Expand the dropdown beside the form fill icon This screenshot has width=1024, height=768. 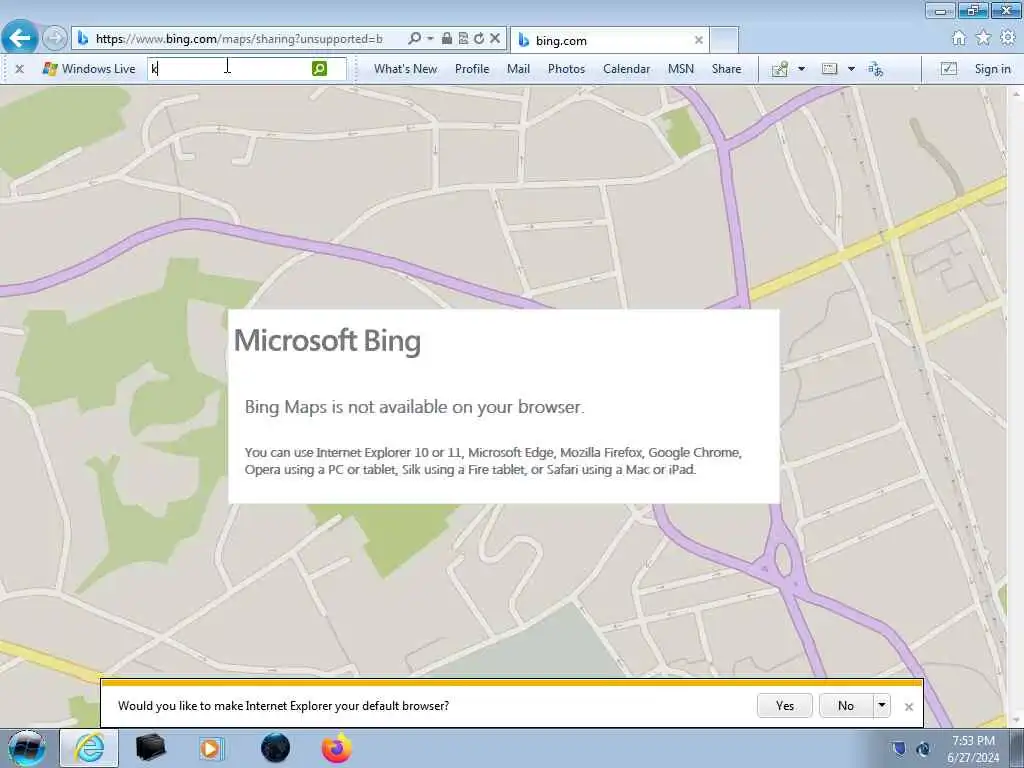[x=851, y=69]
